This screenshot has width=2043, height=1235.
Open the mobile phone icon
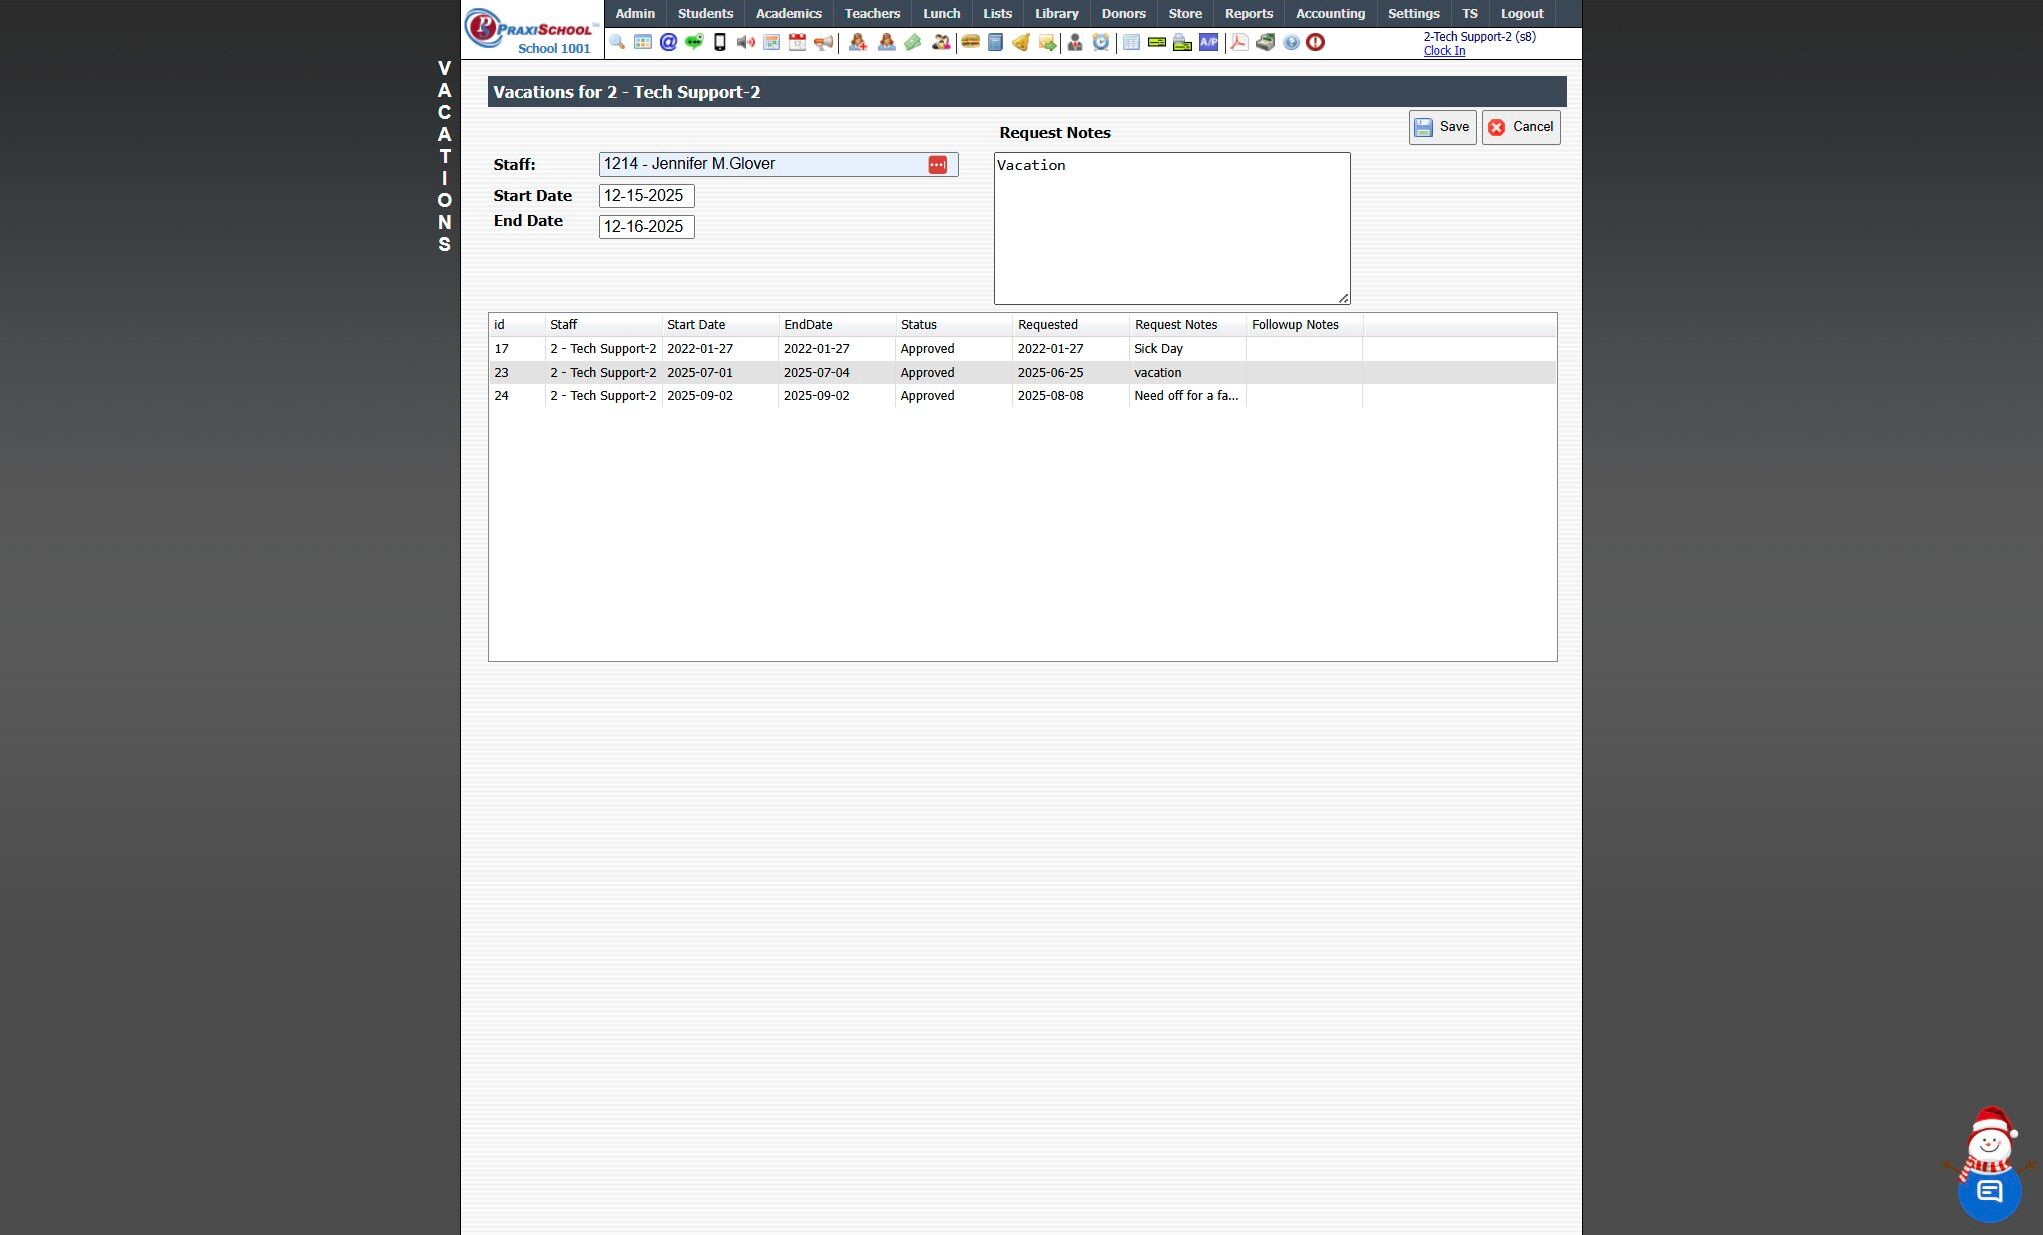[719, 42]
